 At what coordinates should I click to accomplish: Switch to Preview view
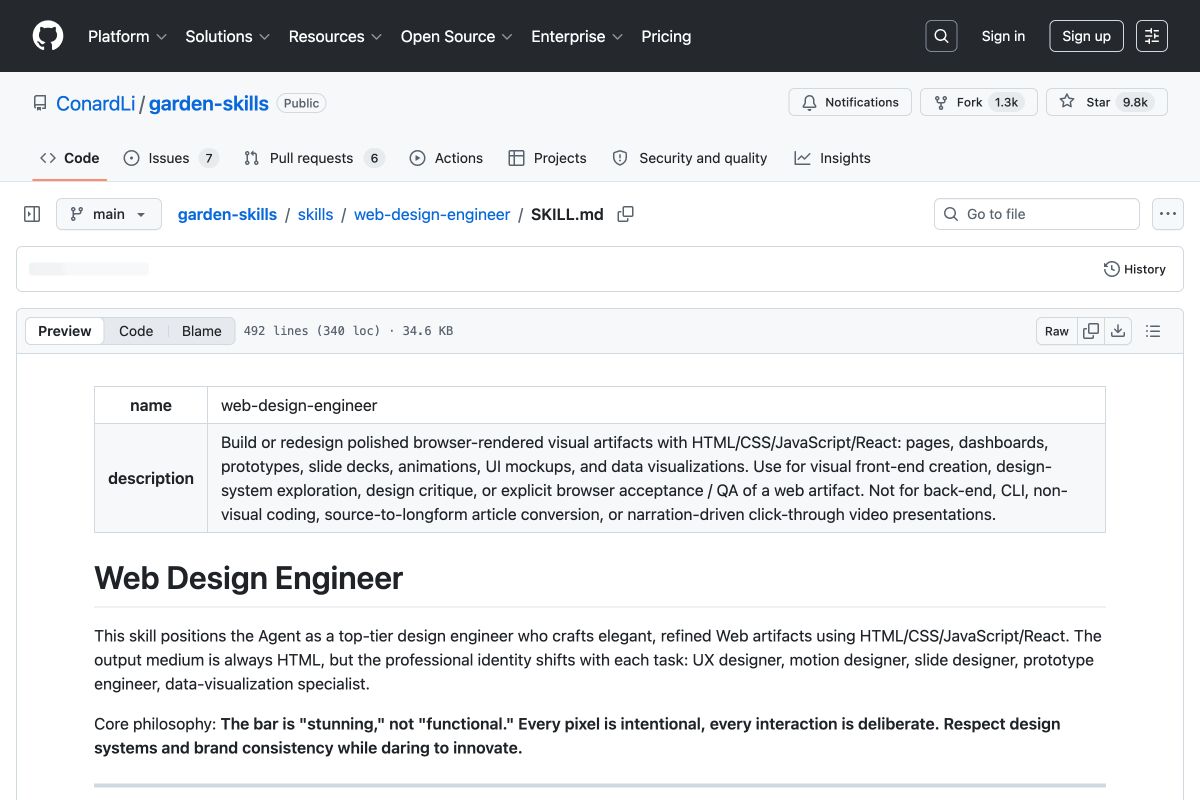(65, 331)
